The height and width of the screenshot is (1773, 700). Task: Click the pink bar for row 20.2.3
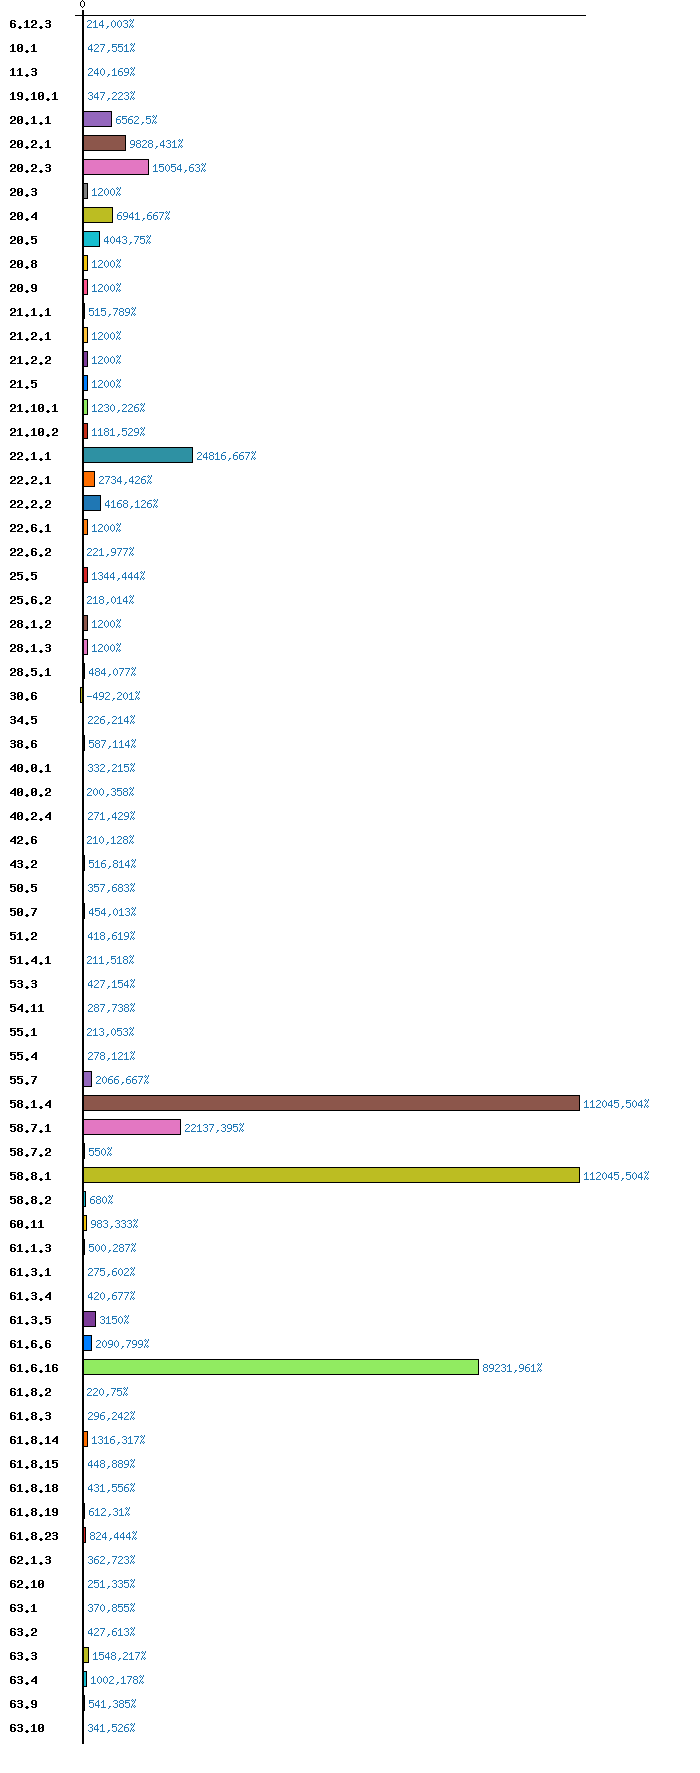coord(116,167)
